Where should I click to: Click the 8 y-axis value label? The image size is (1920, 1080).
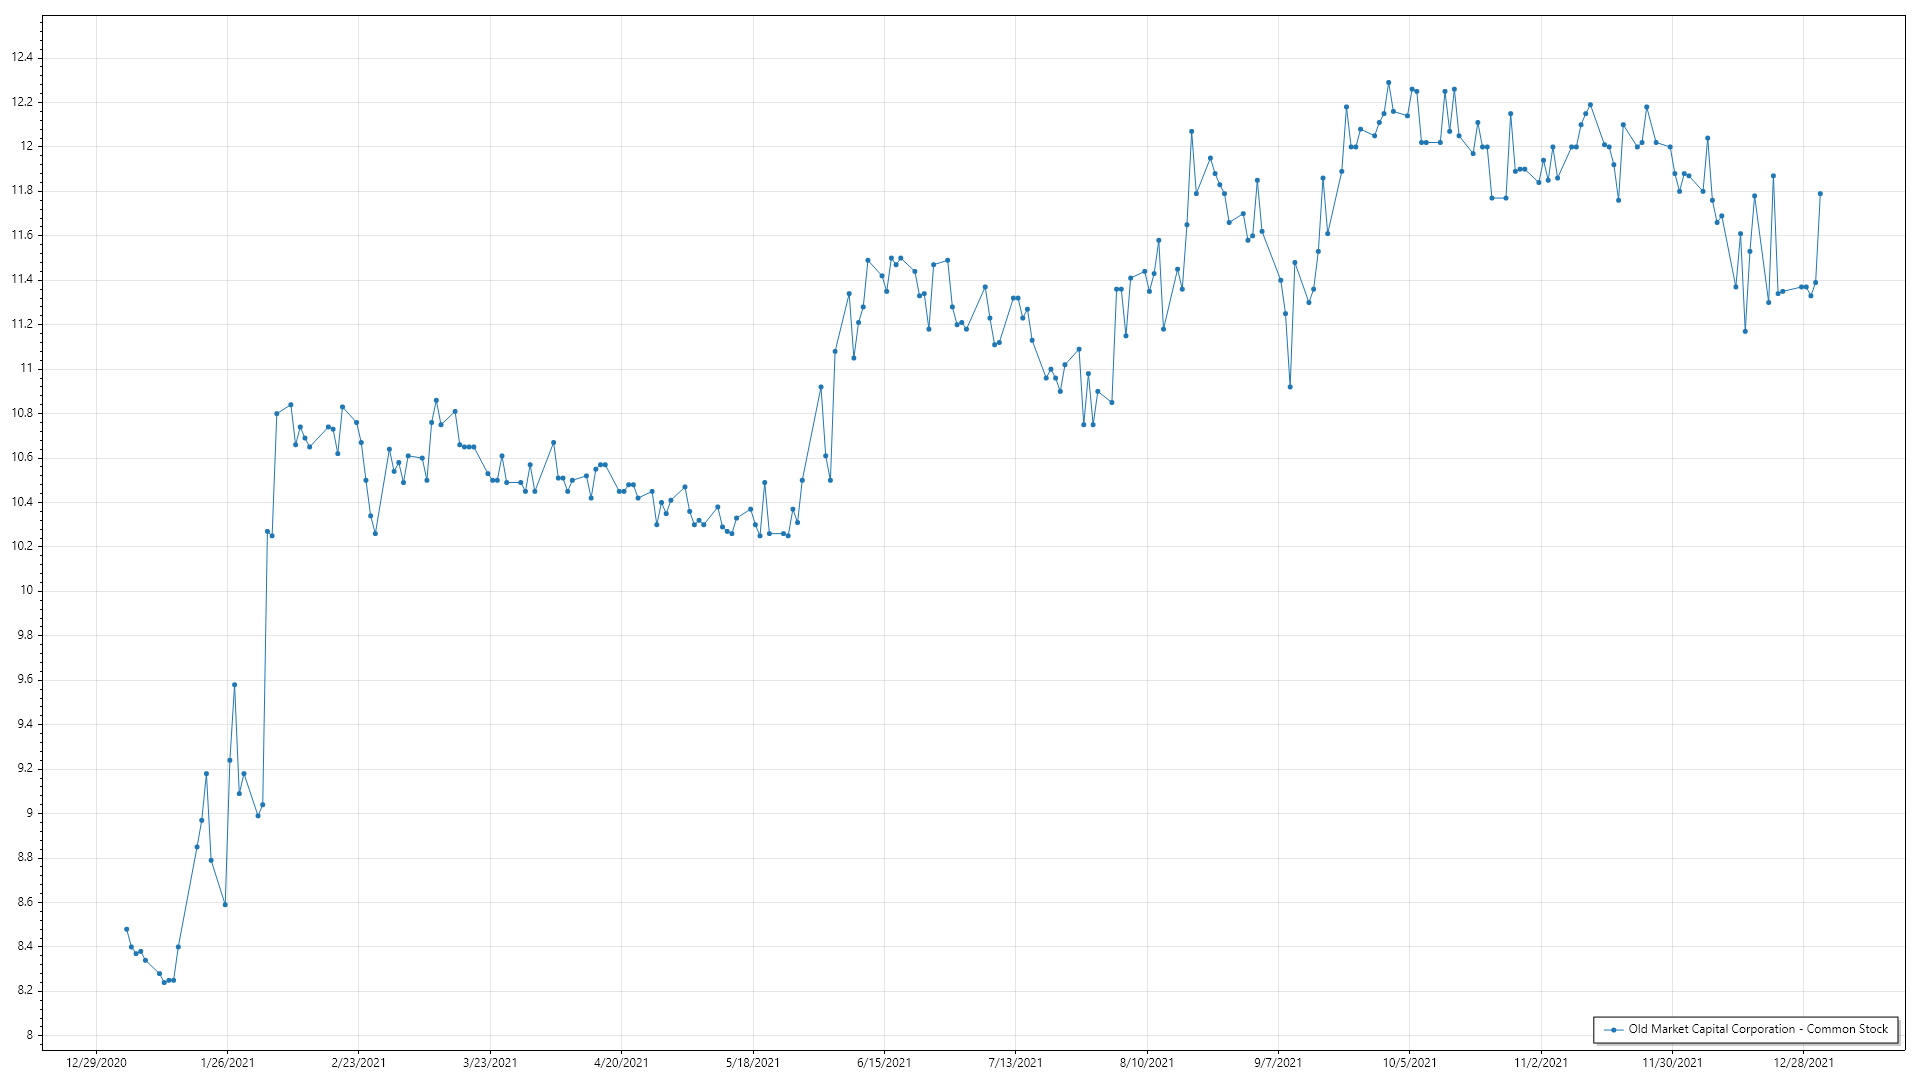(x=29, y=1035)
